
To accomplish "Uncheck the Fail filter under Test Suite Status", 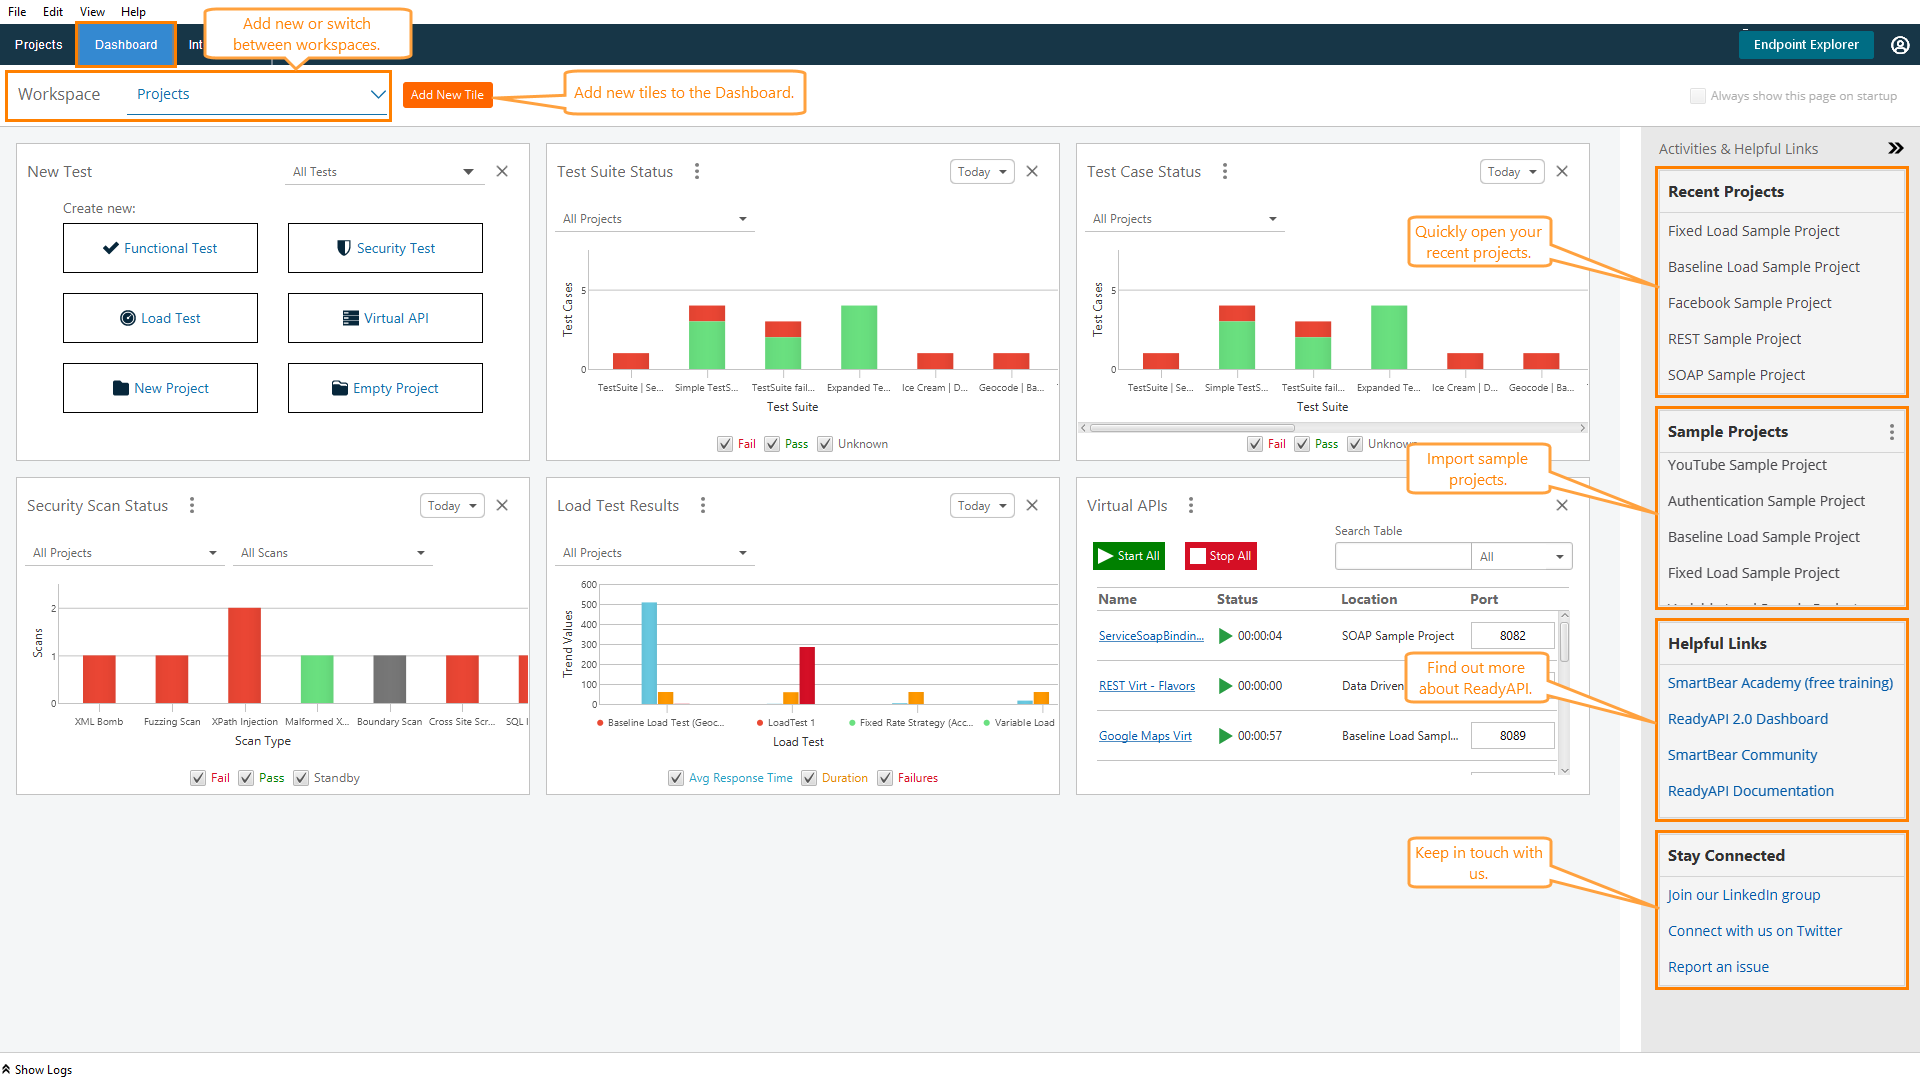I will (724, 443).
